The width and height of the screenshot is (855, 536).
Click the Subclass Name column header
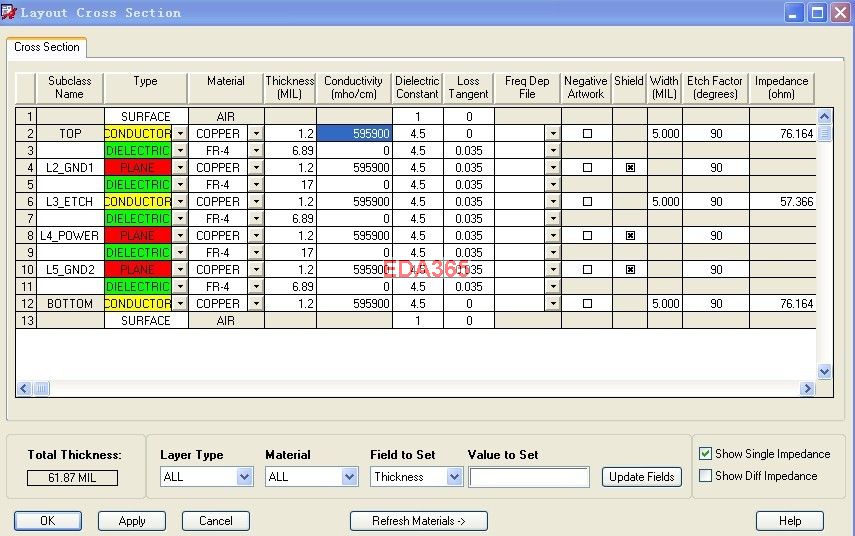click(69, 88)
